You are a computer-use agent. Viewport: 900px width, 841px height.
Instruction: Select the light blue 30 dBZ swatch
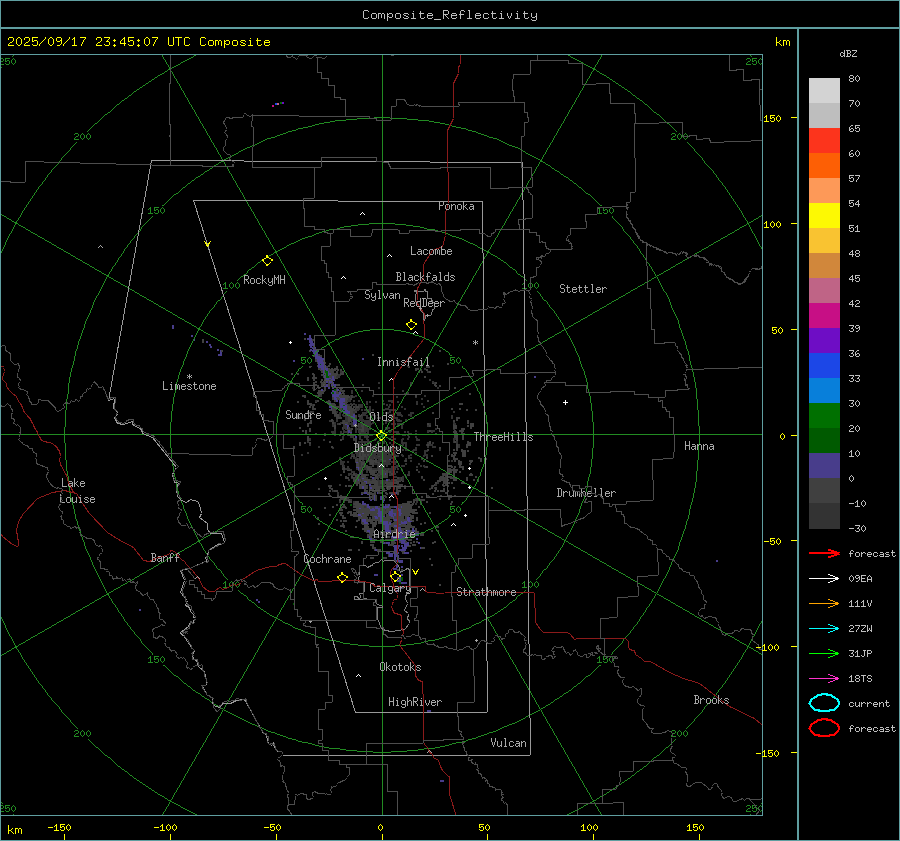coord(824,391)
